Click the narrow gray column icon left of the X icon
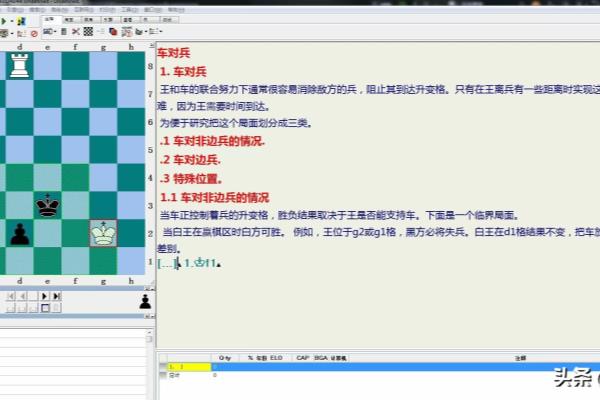The height and width of the screenshot is (400, 600). pos(64,31)
